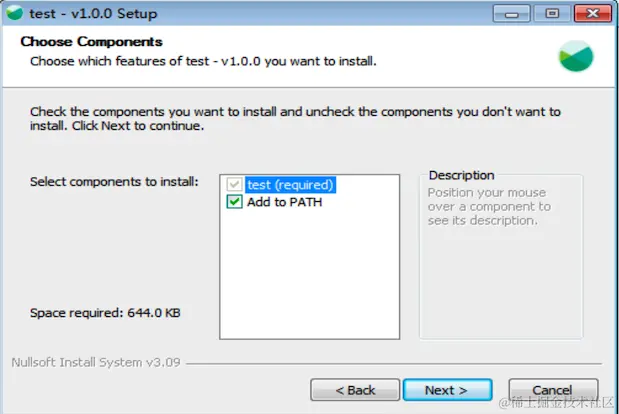619x414 pixels.
Task: Maximize the Setup window
Action: pyautogui.click(x=552, y=14)
